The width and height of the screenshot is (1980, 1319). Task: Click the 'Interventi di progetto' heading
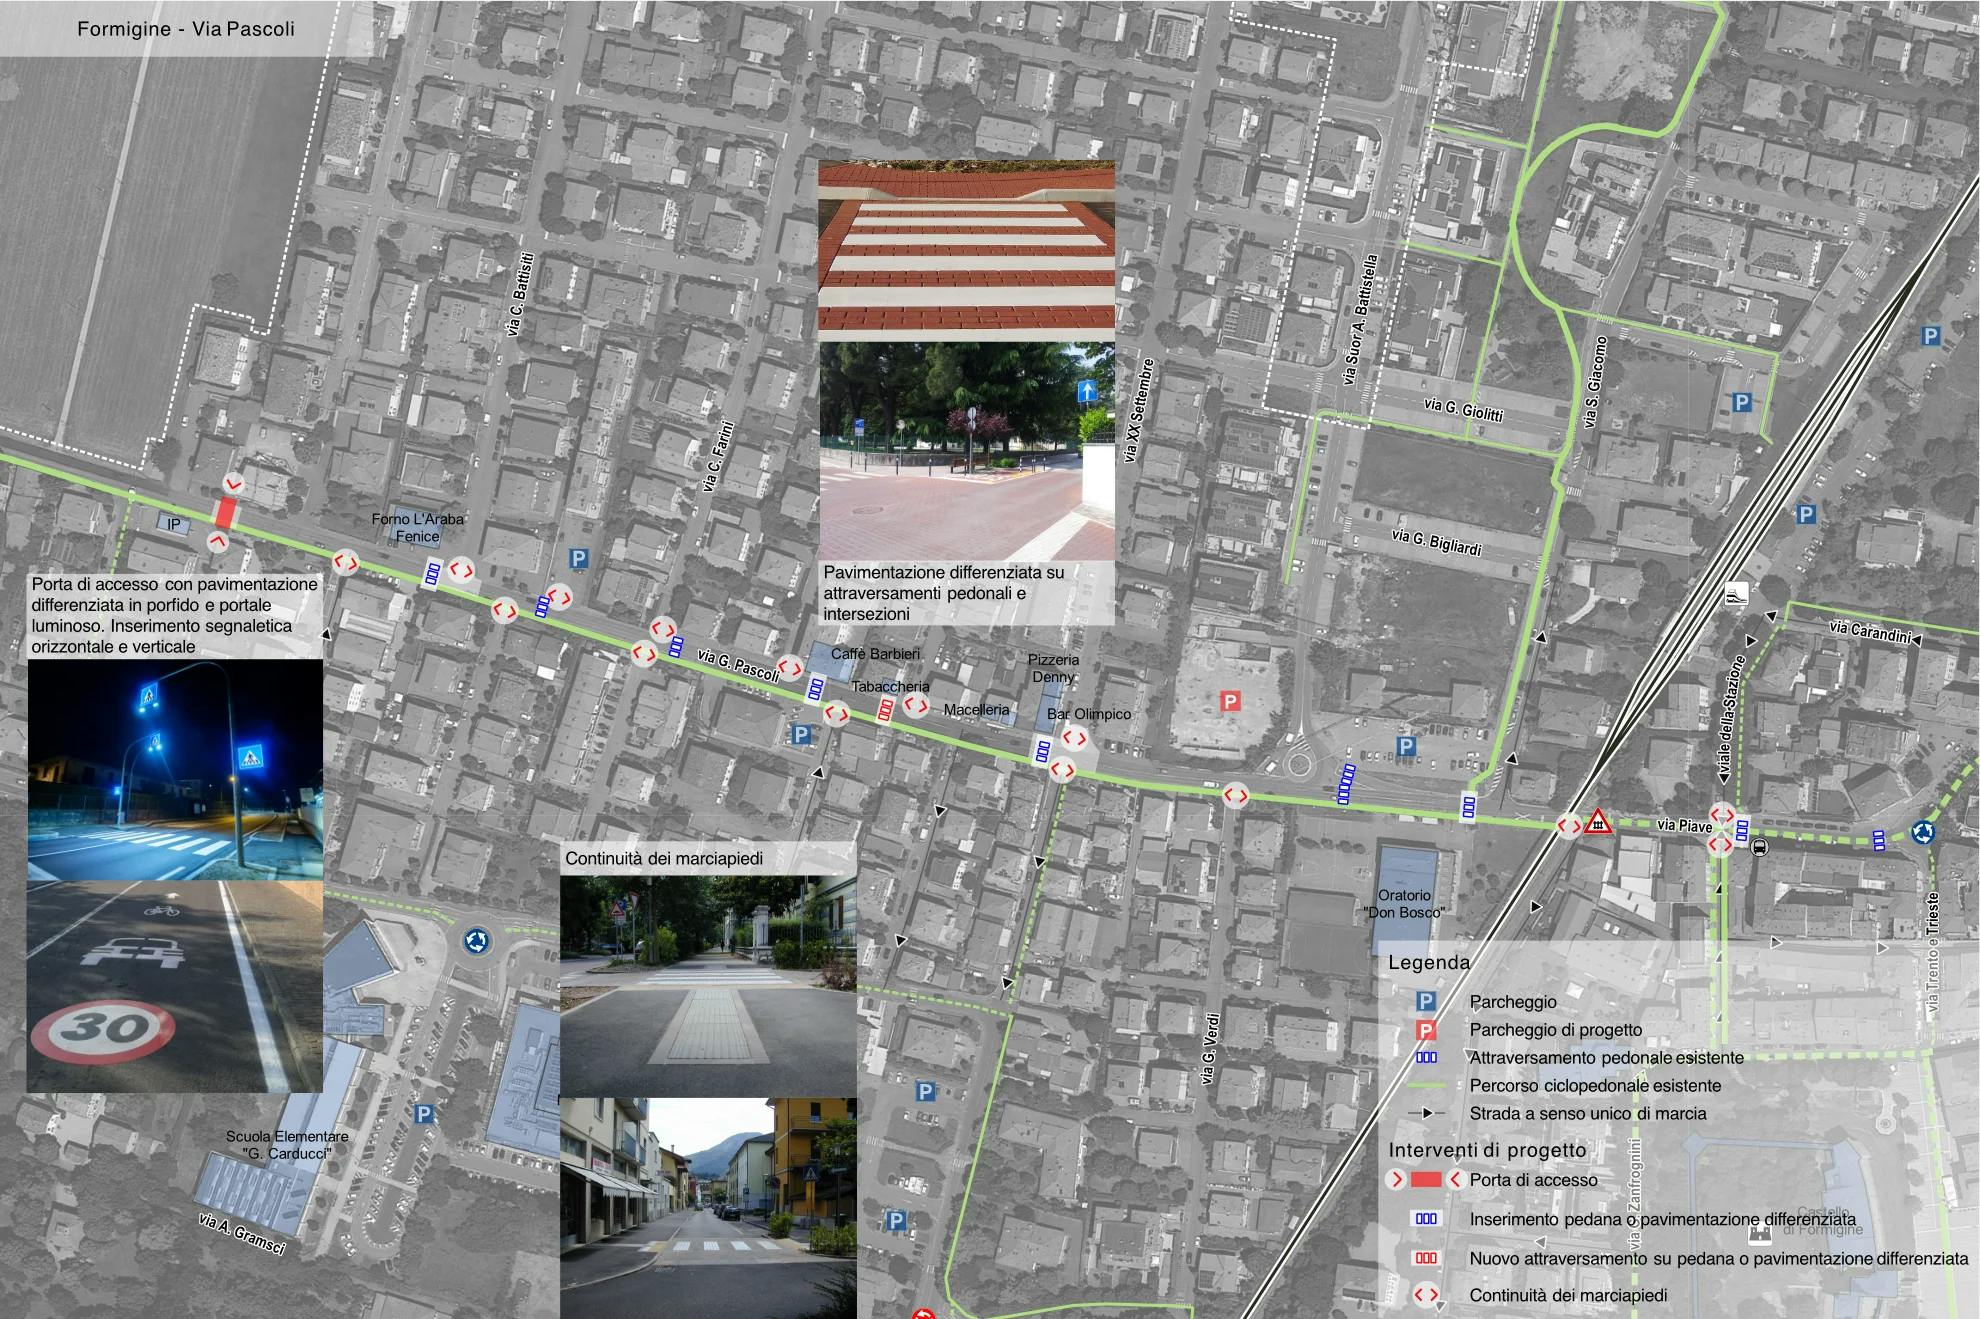(1487, 1150)
